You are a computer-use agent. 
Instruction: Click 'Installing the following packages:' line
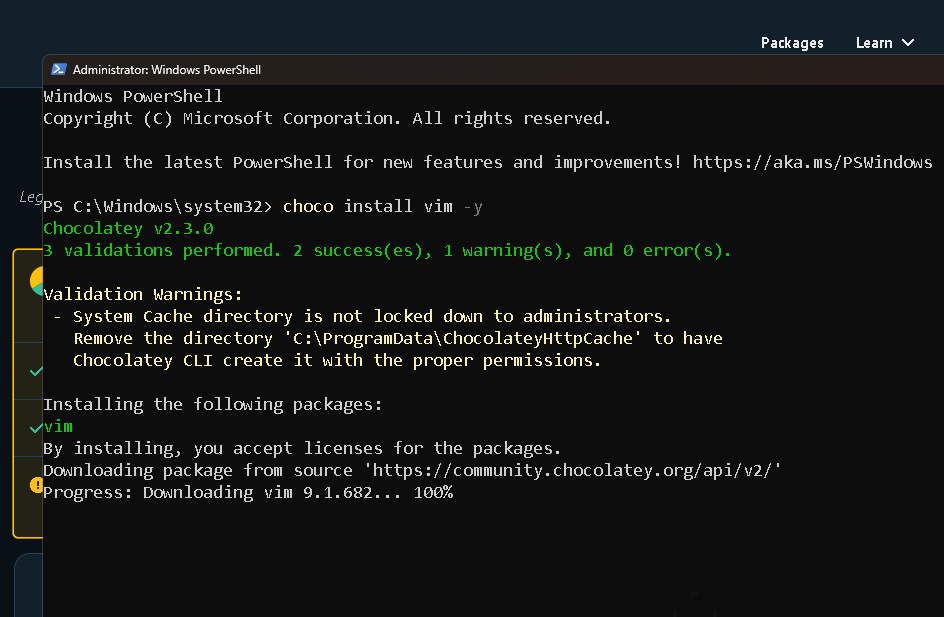click(x=213, y=405)
